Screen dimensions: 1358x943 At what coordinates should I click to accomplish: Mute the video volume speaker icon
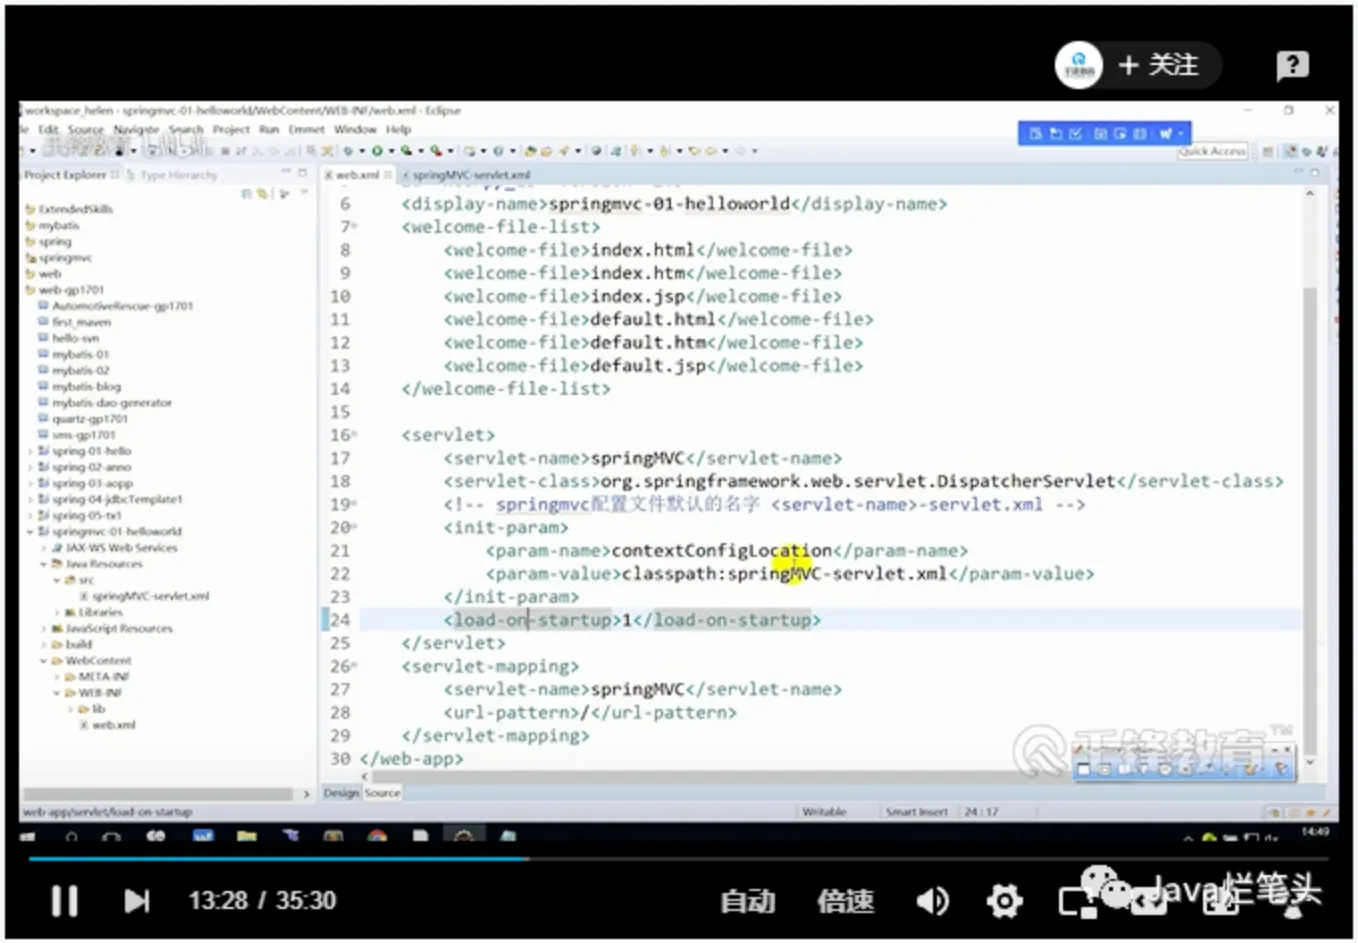[x=932, y=901]
